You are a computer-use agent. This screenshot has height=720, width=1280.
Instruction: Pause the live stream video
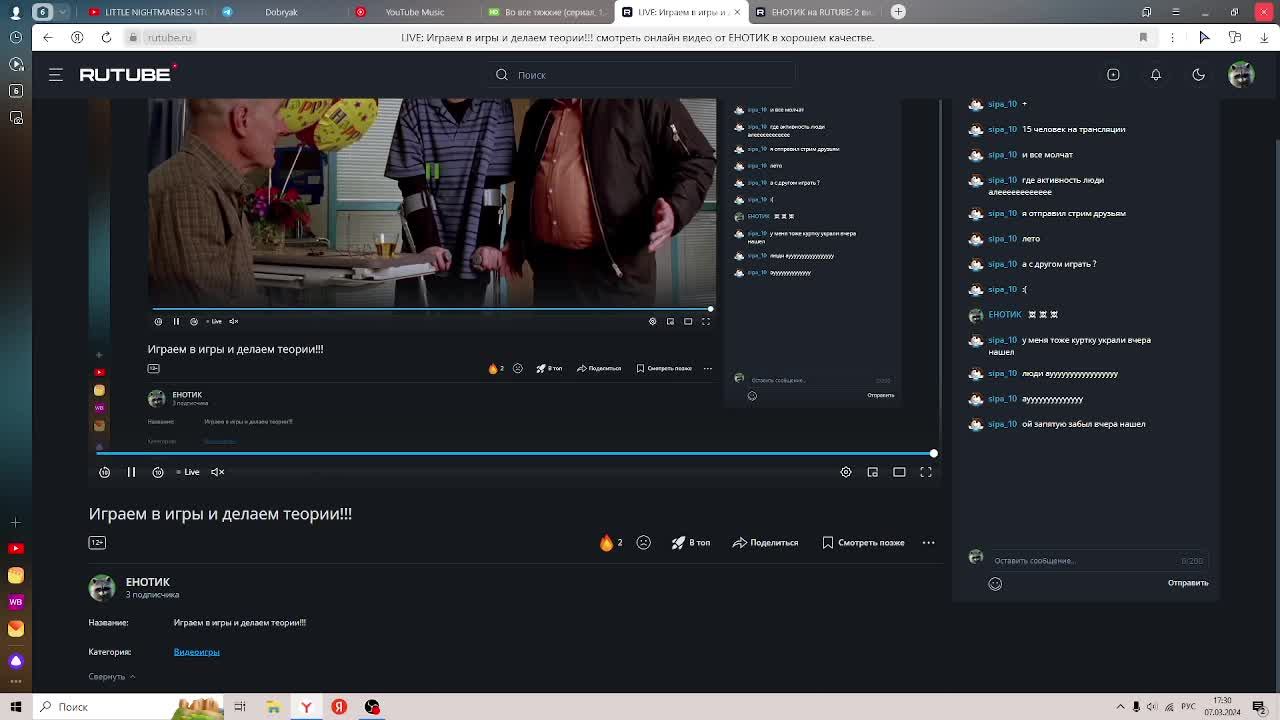click(x=131, y=472)
